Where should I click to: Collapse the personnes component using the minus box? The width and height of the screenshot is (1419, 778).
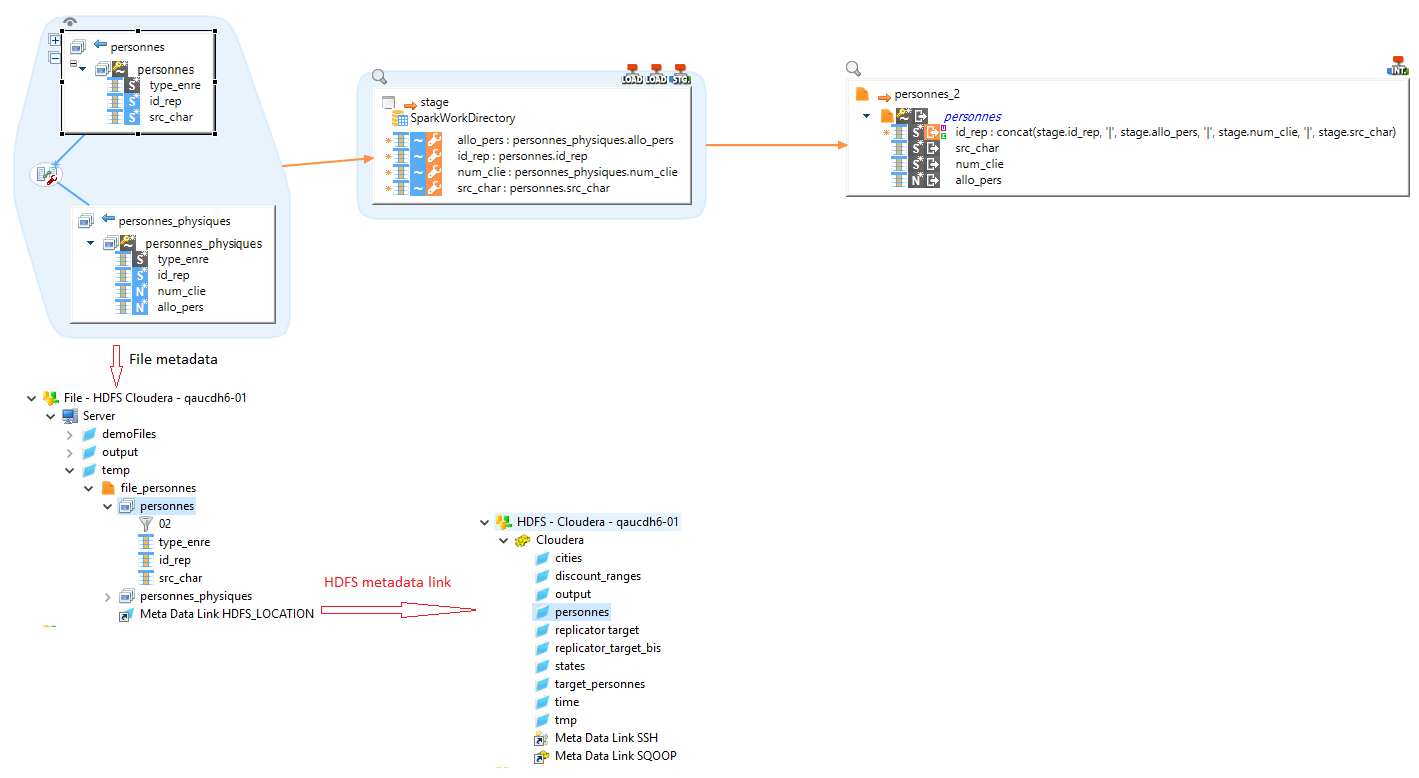(x=55, y=57)
